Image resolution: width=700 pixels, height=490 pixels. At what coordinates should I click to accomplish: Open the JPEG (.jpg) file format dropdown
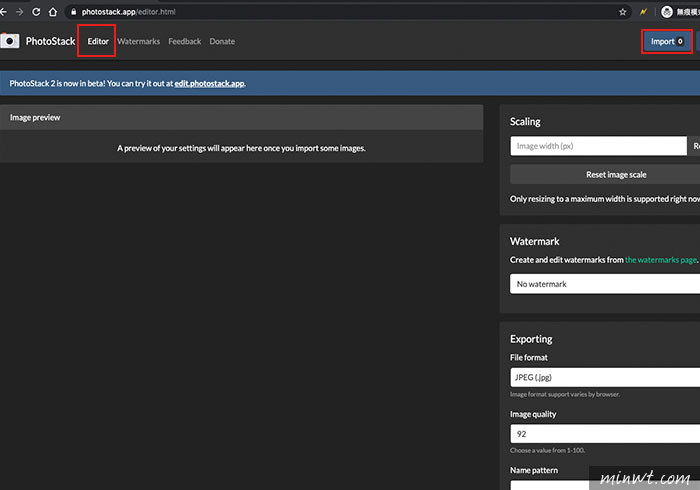tap(605, 378)
